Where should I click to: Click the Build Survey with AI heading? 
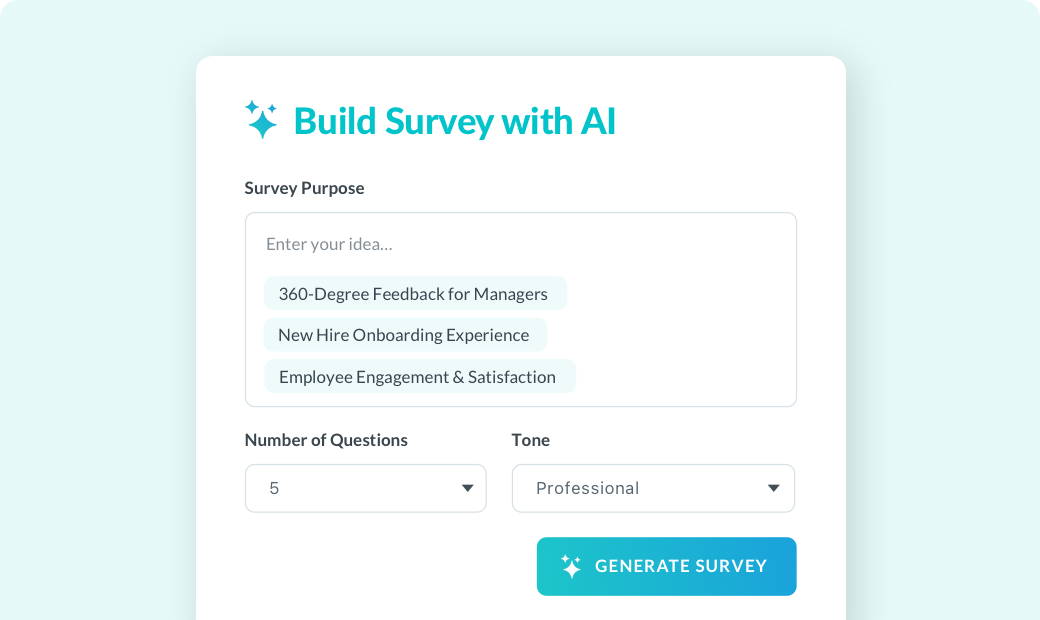454,121
